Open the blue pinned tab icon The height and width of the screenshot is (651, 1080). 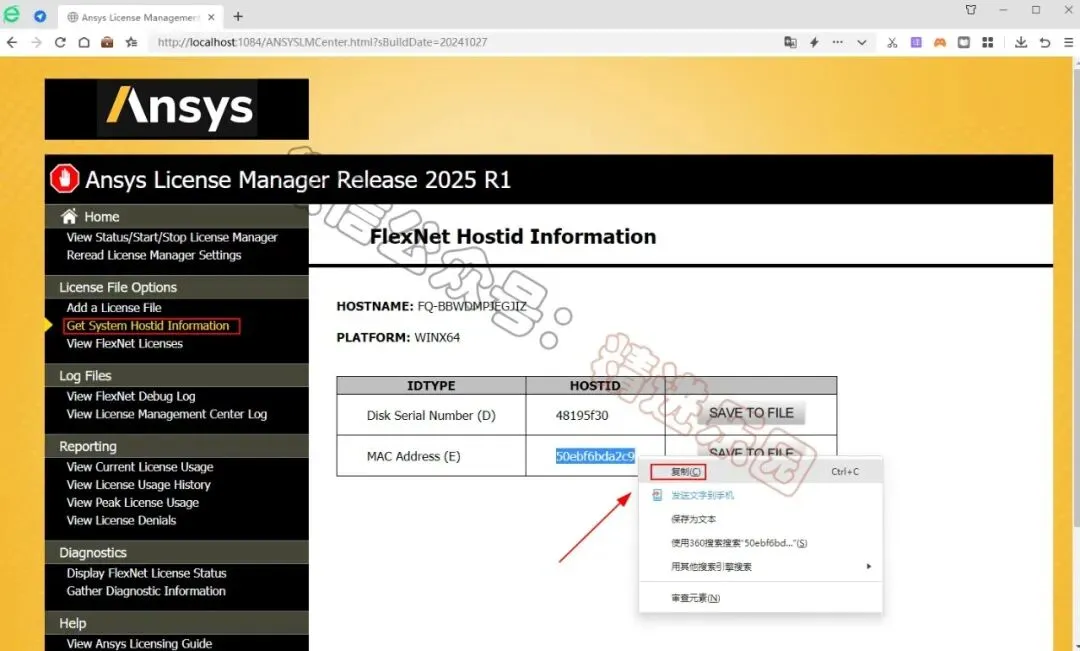(40, 16)
